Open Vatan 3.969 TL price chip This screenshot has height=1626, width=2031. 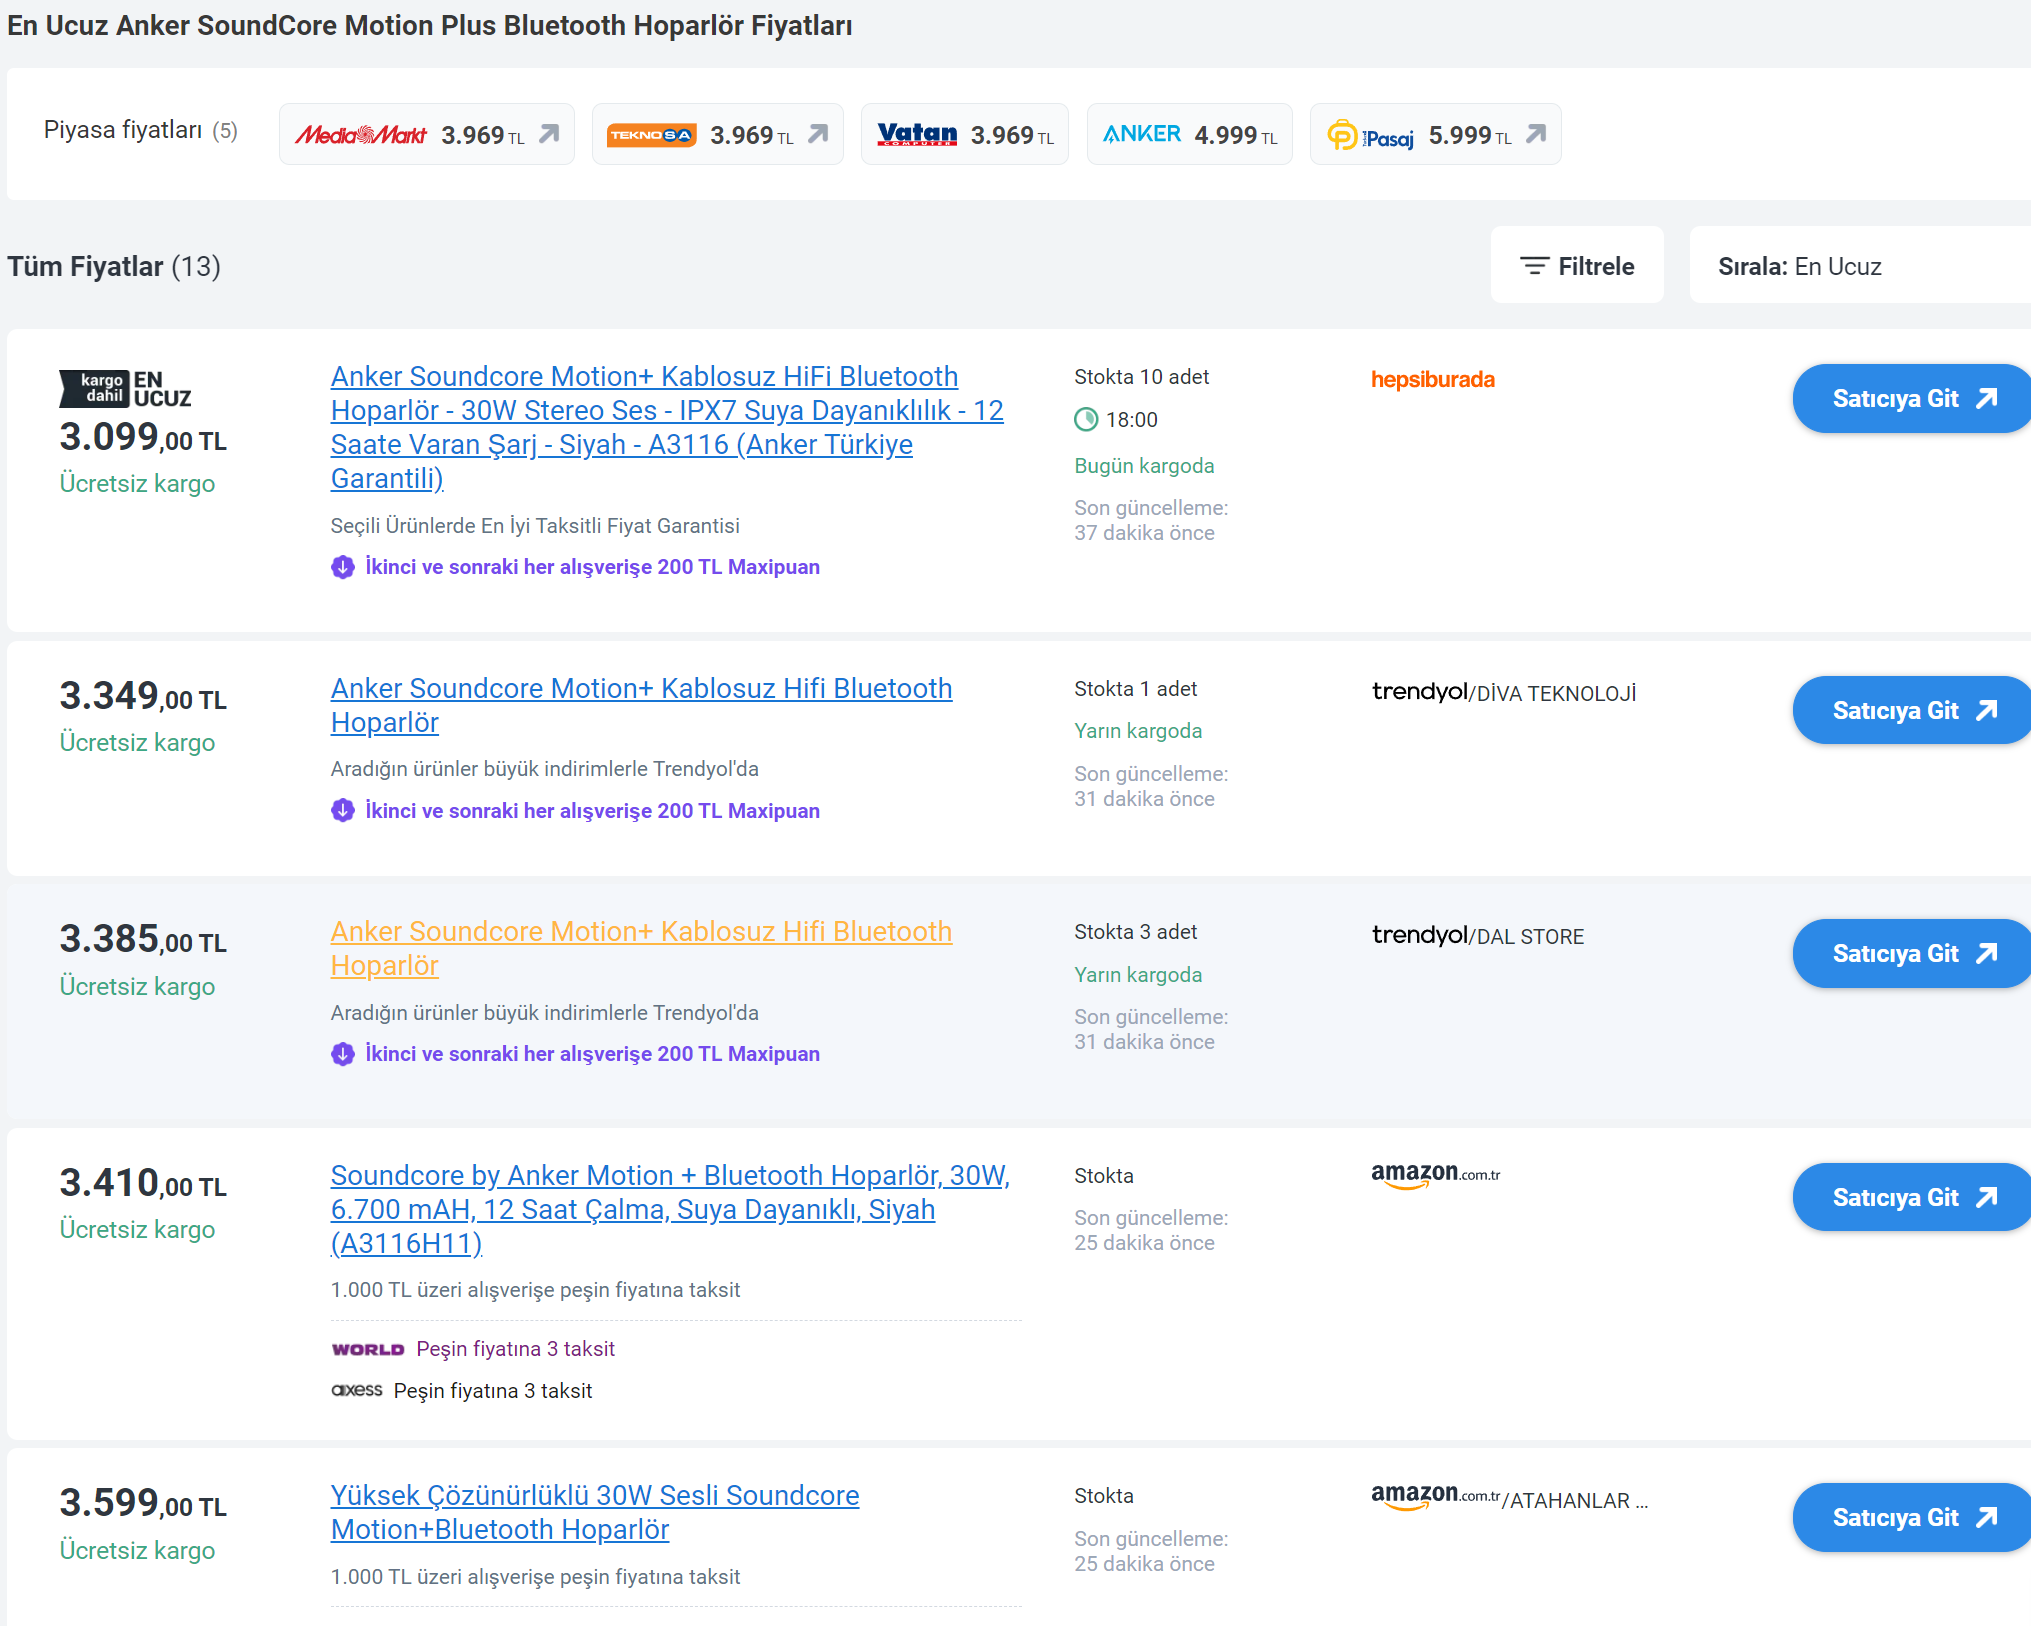964,134
